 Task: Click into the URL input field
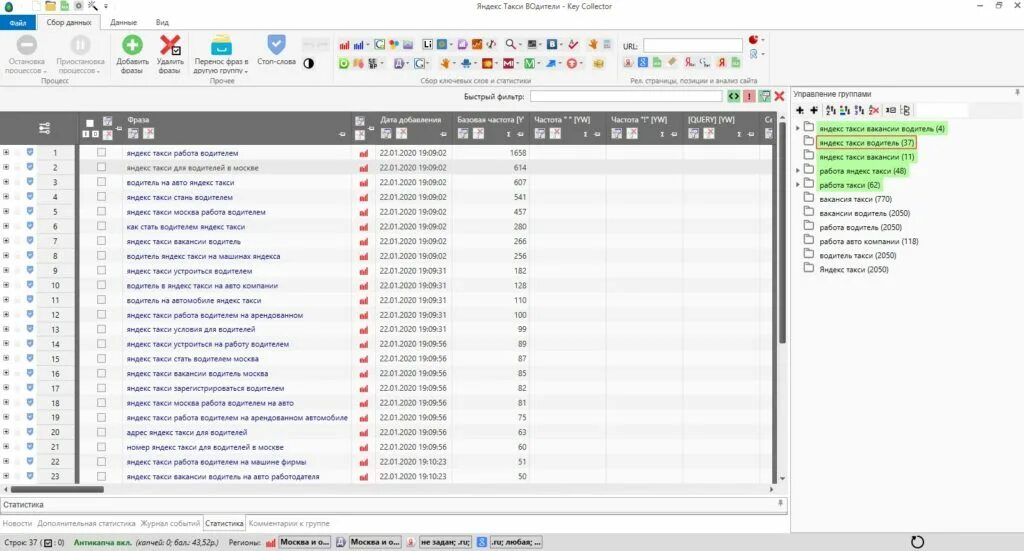[692, 45]
